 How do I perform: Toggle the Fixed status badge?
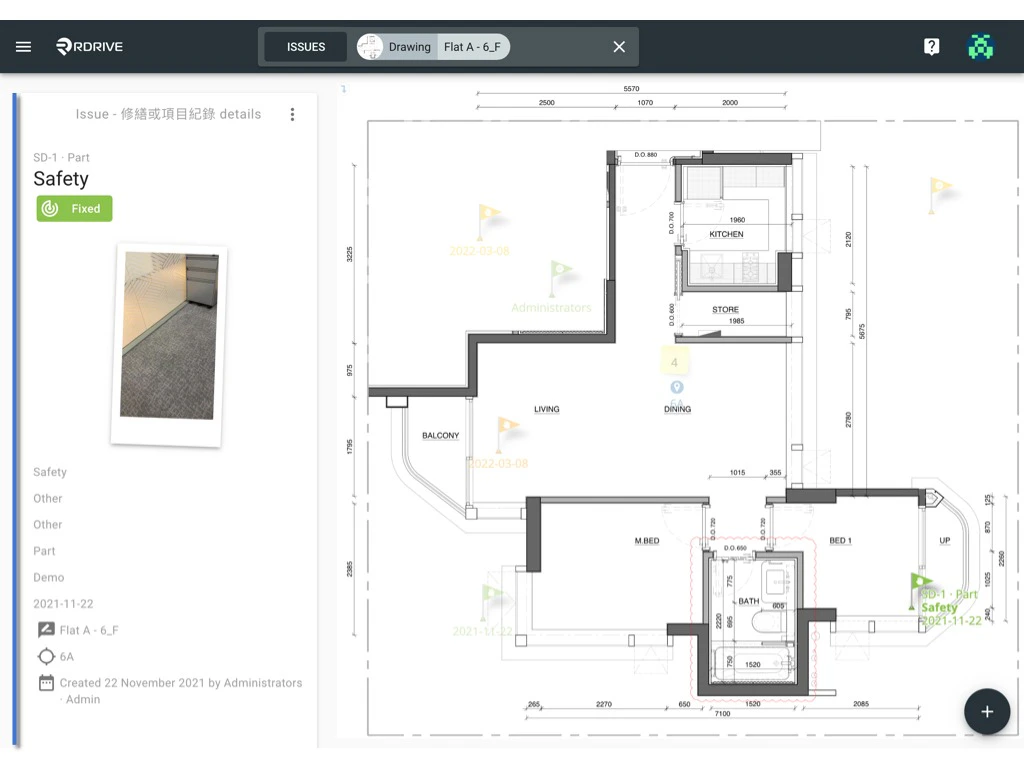point(74,208)
